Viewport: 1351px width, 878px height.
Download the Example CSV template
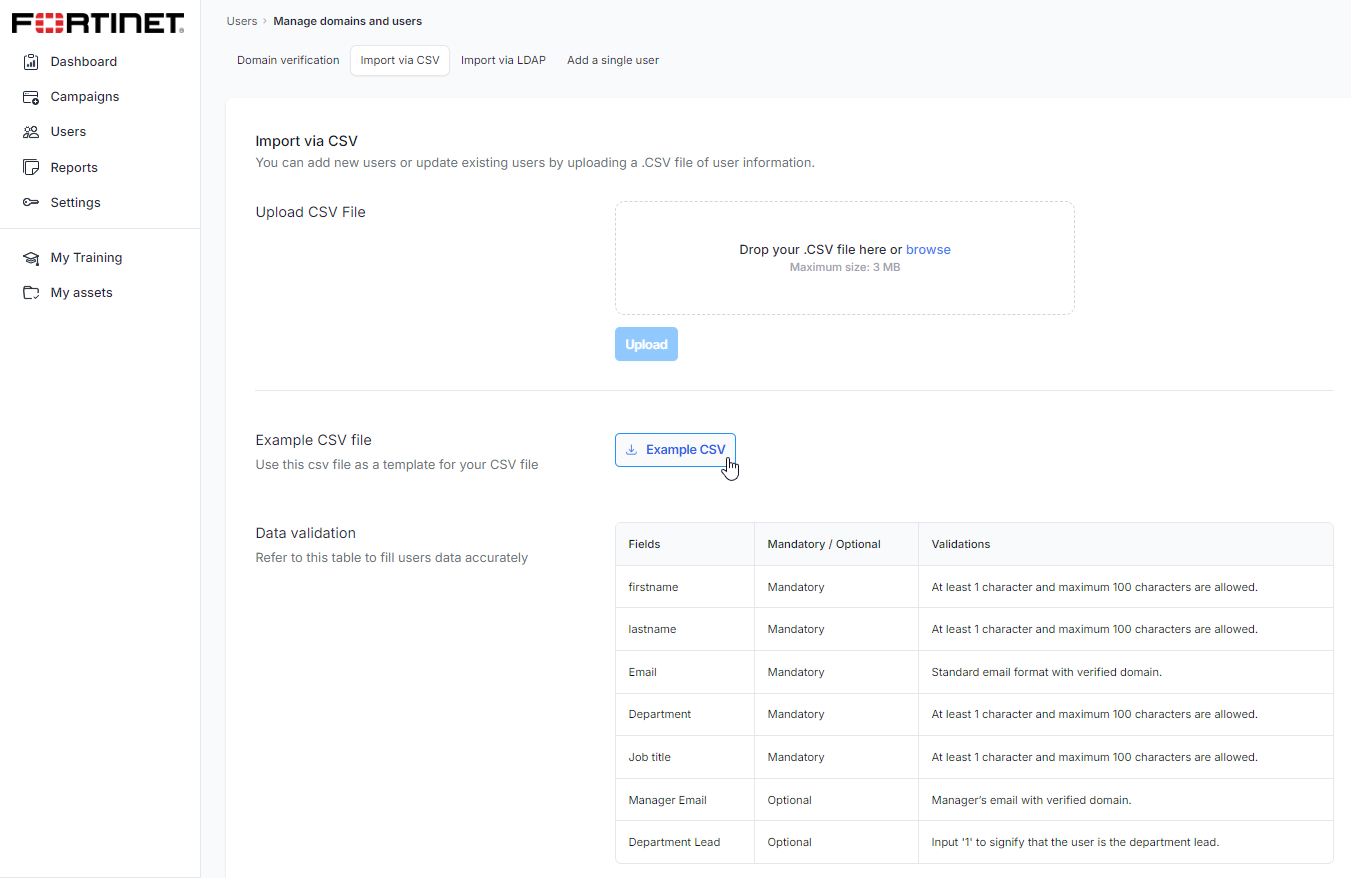[675, 450]
